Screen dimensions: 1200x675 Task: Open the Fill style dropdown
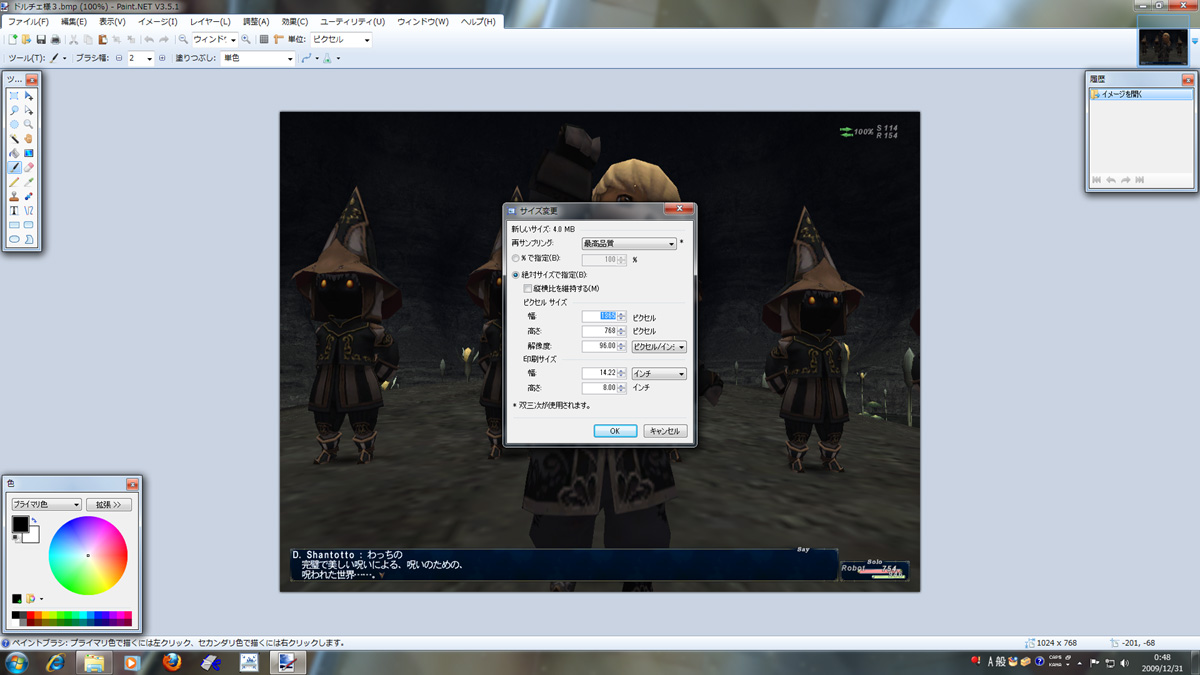(258, 58)
